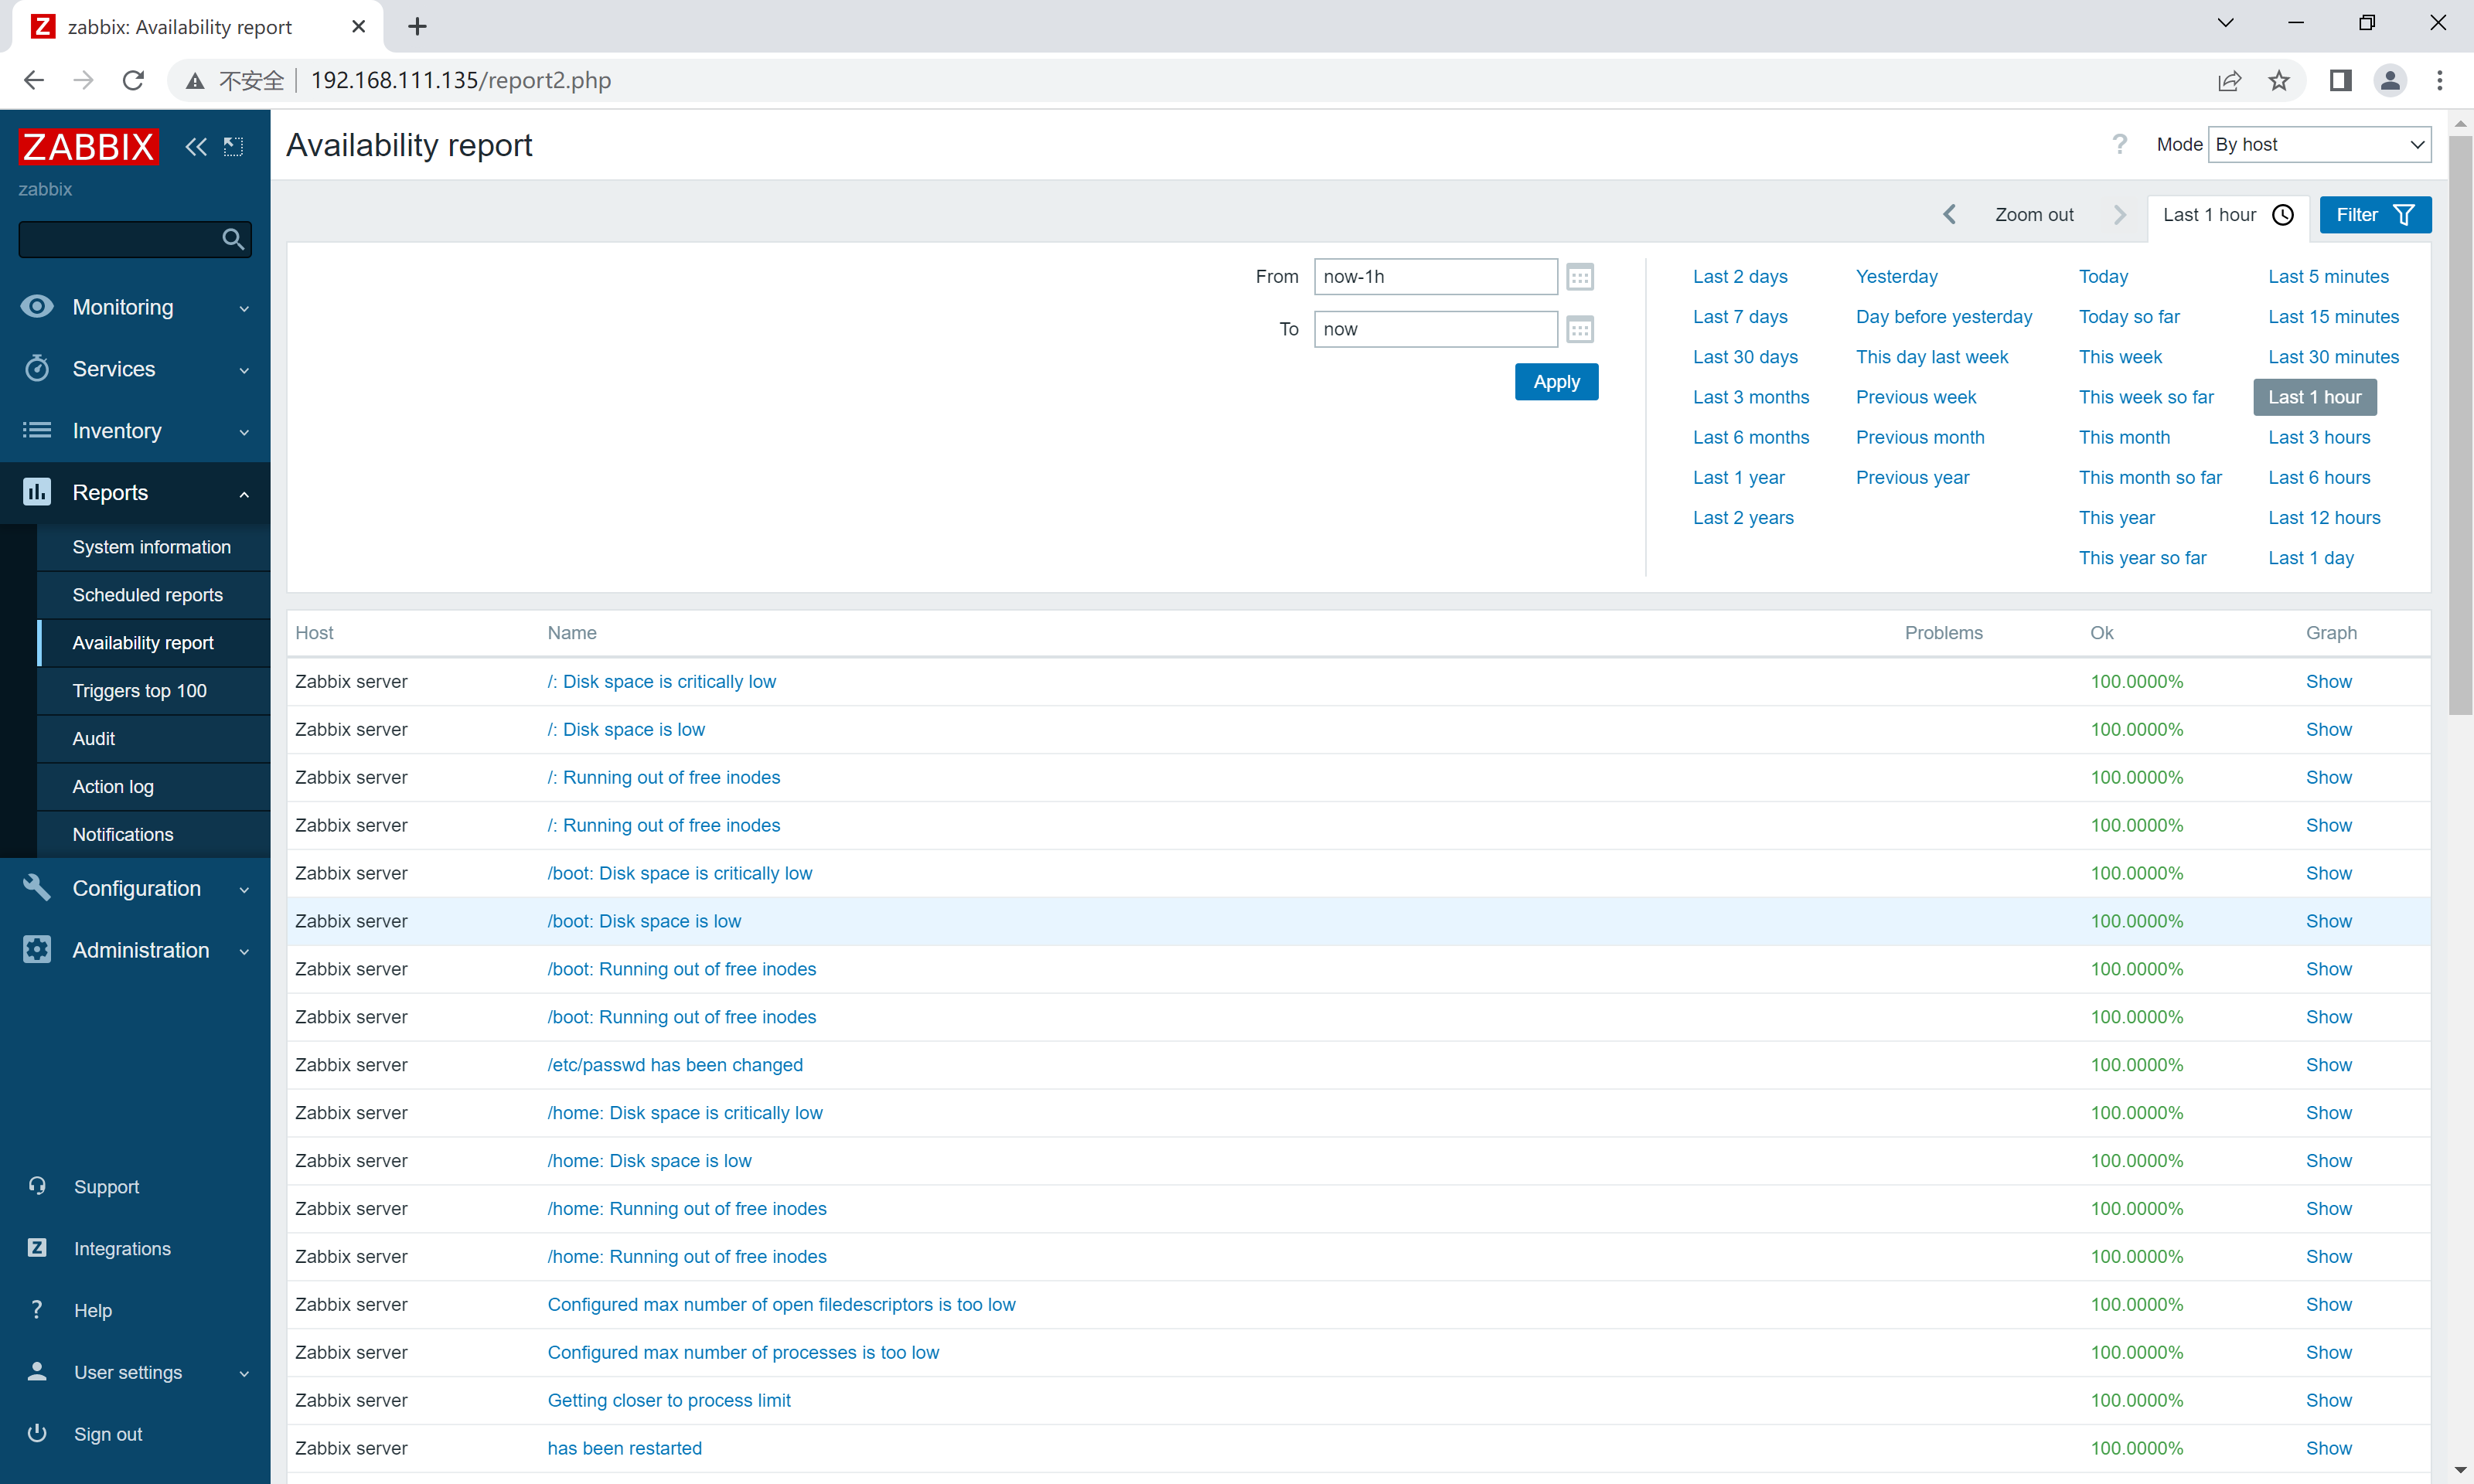Expand the Configuration menu chevron

tap(244, 889)
